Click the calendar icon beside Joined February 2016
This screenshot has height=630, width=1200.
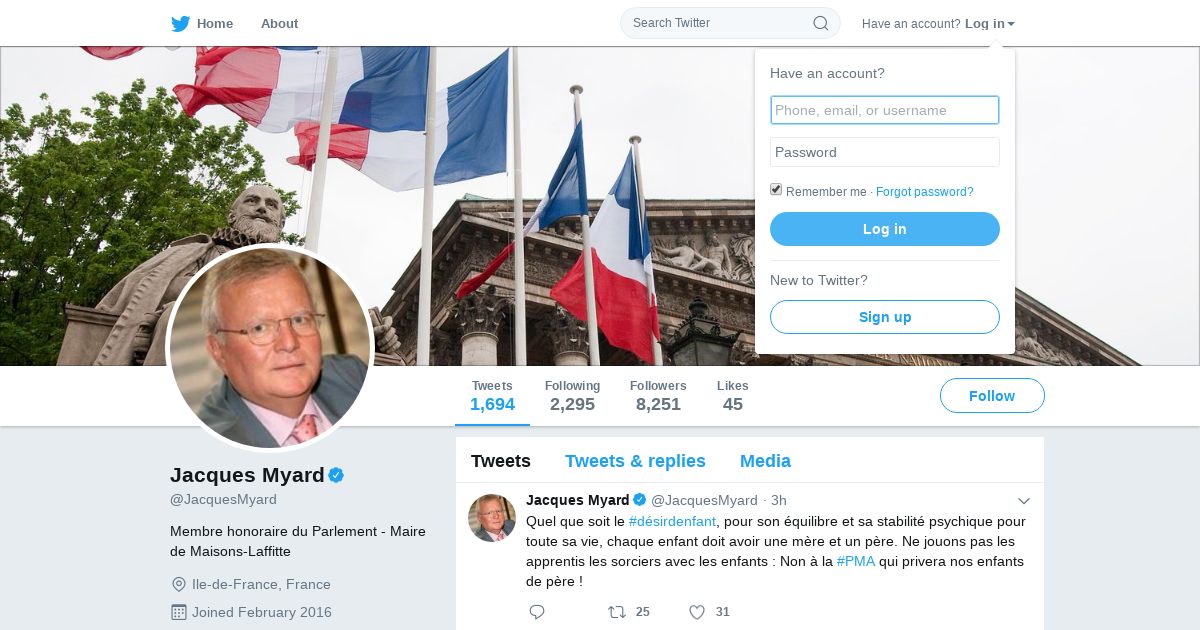click(179, 612)
